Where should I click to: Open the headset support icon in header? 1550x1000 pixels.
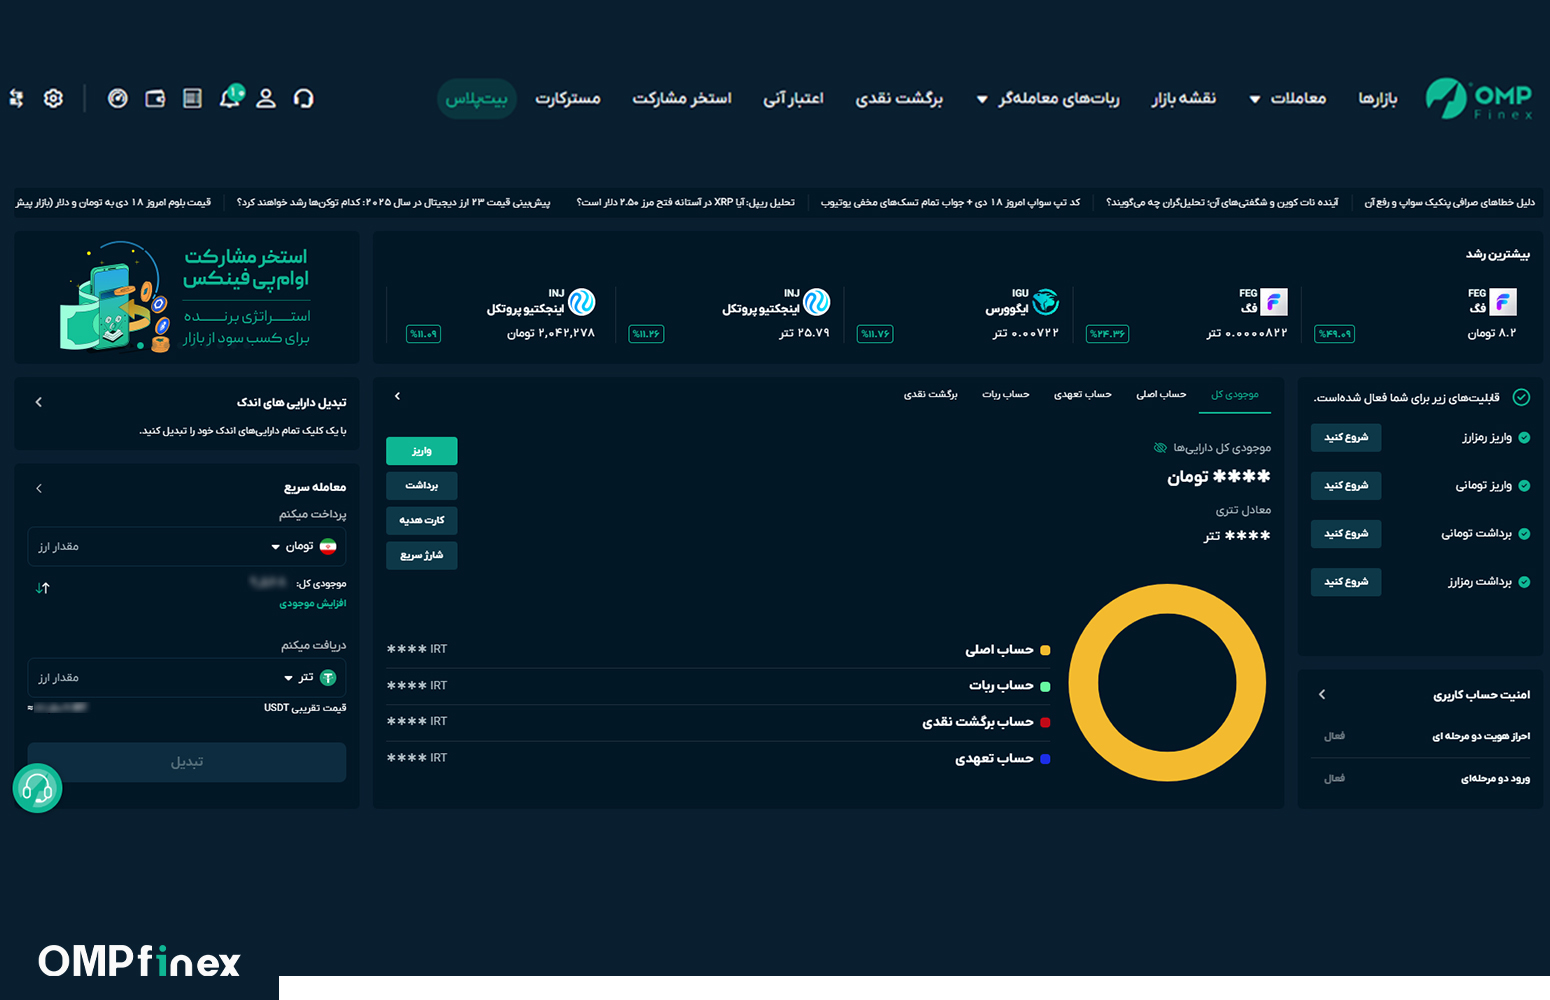coord(303,98)
